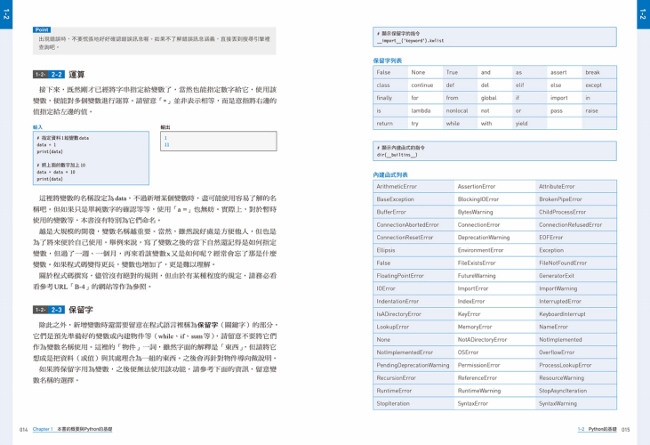Select the 'elif' keyword cell
This screenshot has height=445, width=650.
529,85
